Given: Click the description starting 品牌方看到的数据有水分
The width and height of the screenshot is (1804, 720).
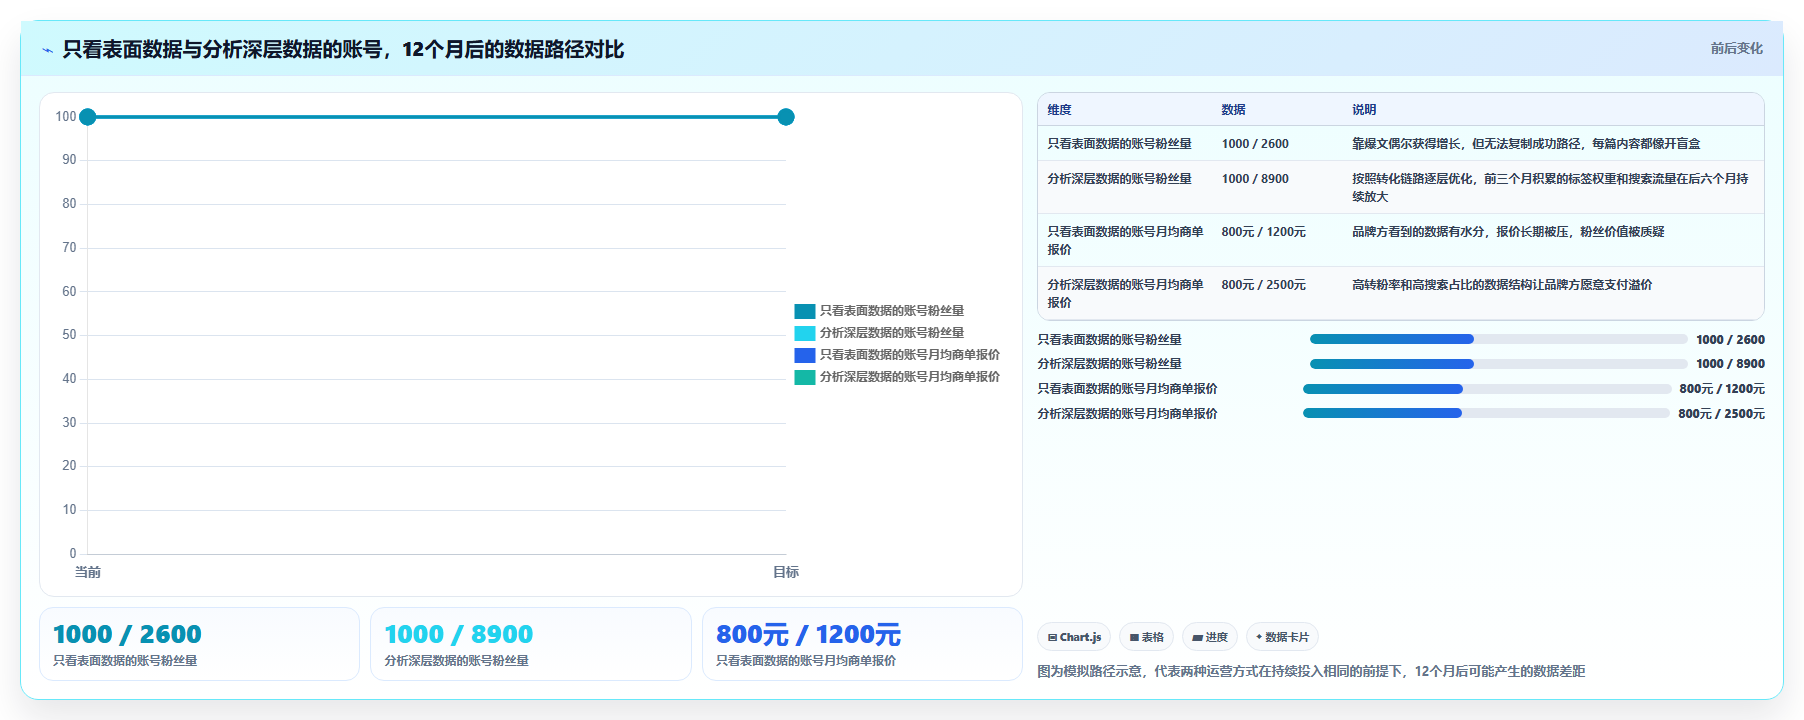Looking at the screenshot, I should click(x=1508, y=231).
